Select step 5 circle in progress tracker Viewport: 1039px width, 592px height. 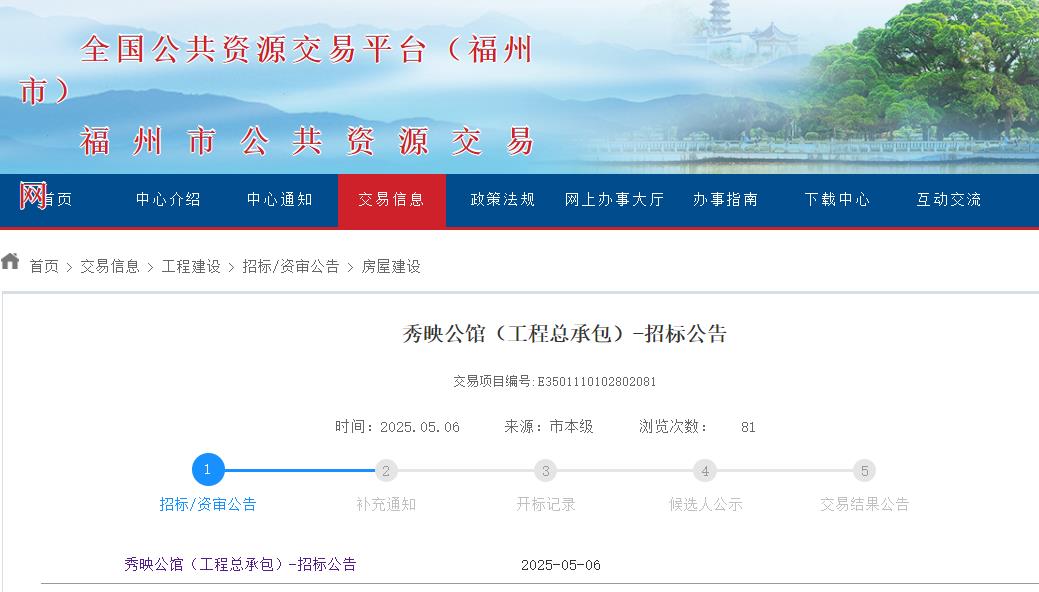865,471
